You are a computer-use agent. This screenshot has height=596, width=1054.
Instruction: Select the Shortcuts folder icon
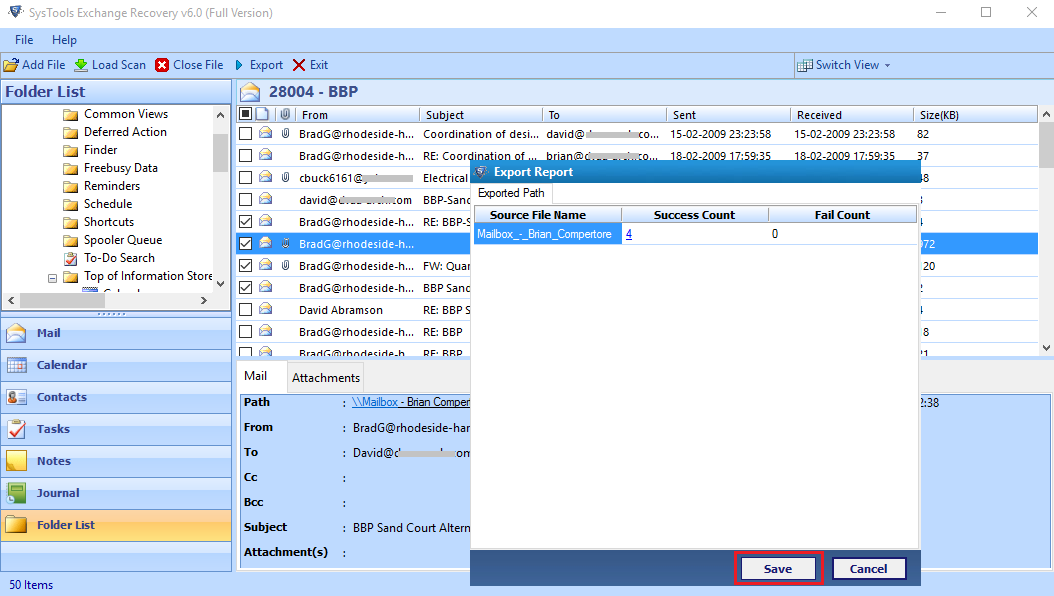71,222
